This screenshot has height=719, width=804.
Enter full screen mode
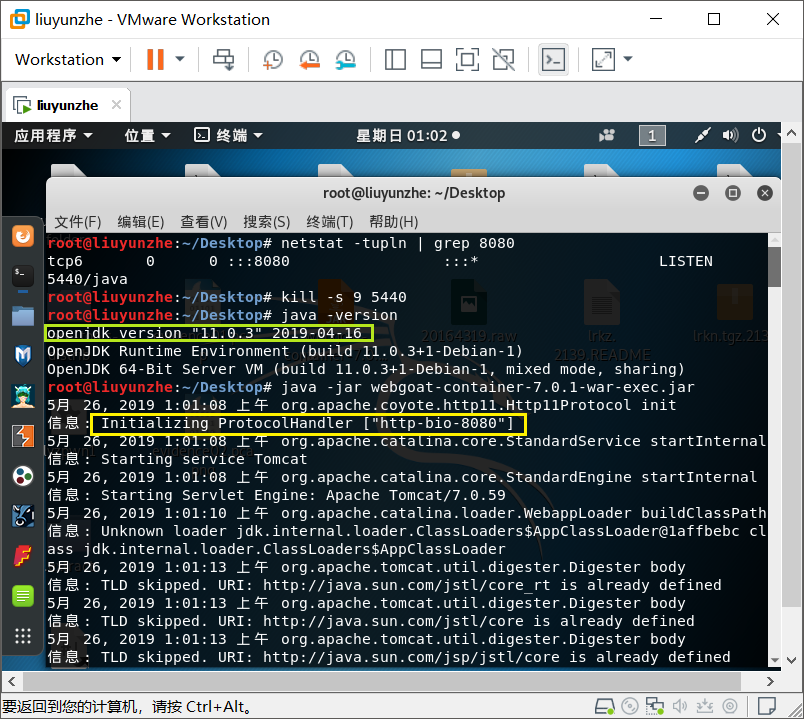tap(467, 59)
